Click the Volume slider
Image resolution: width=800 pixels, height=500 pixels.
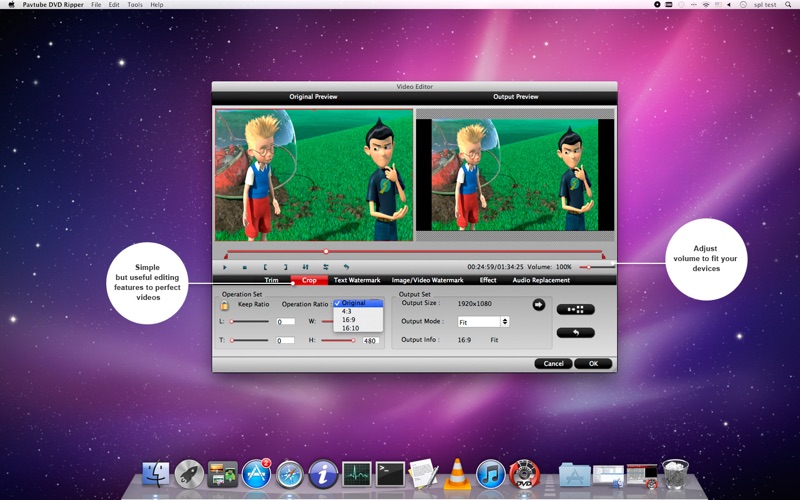point(595,267)
